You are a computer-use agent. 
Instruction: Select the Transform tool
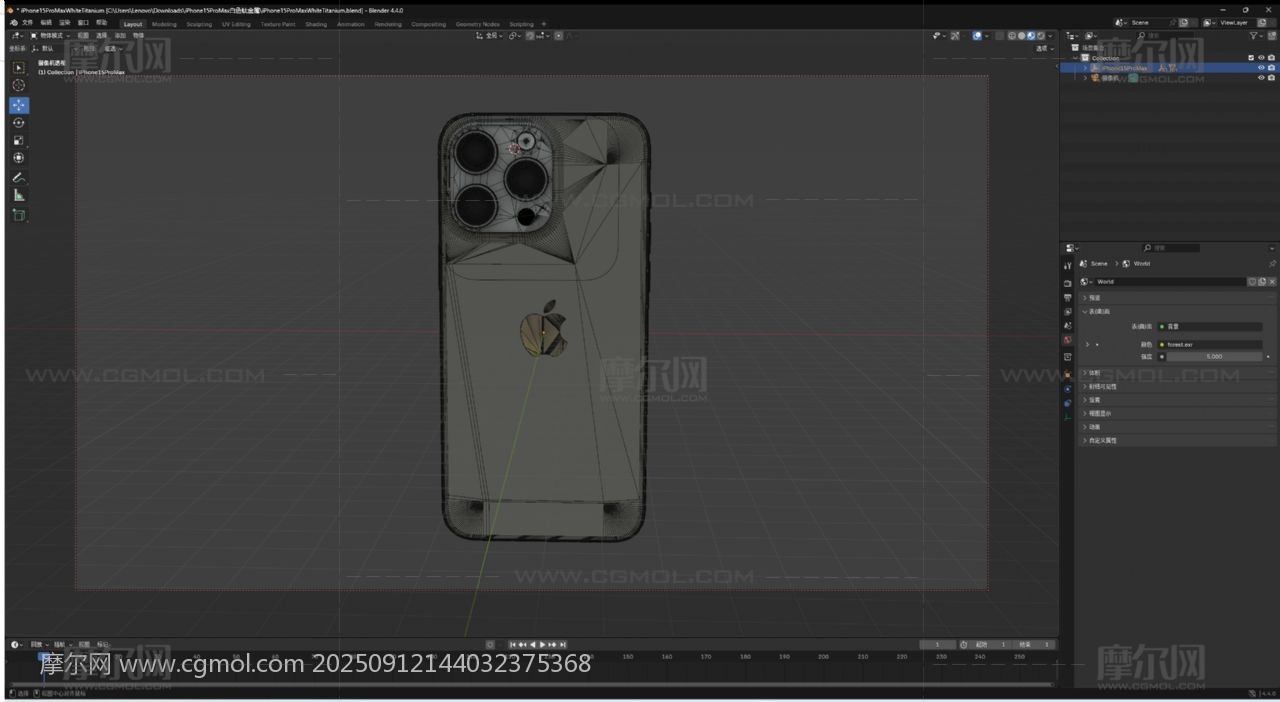[18, 158]
